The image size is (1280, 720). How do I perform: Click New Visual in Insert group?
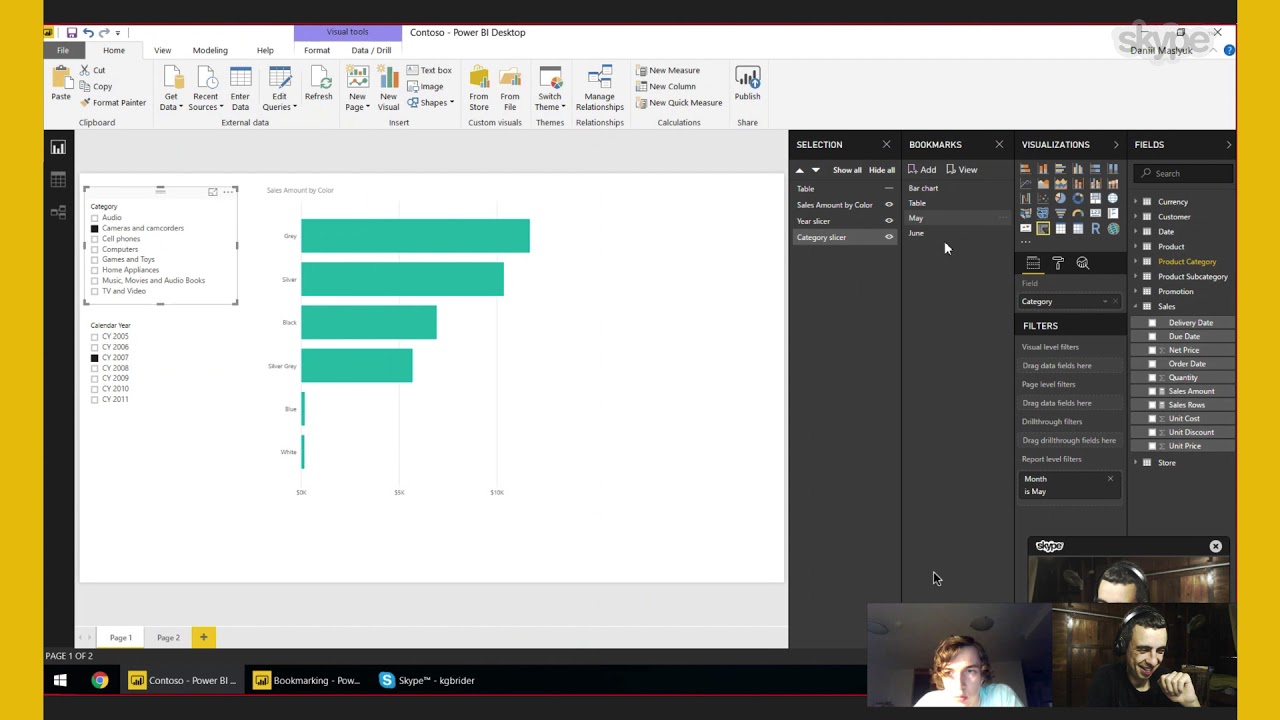tap(388, 89)
